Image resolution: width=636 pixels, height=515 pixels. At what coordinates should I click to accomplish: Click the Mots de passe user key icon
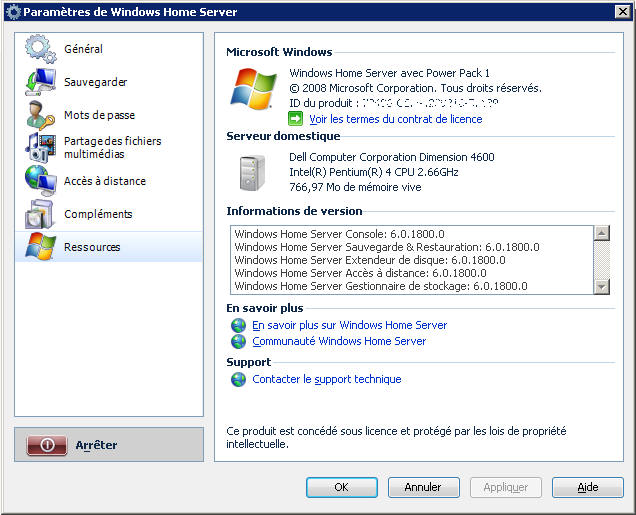[x=41, y=115]
